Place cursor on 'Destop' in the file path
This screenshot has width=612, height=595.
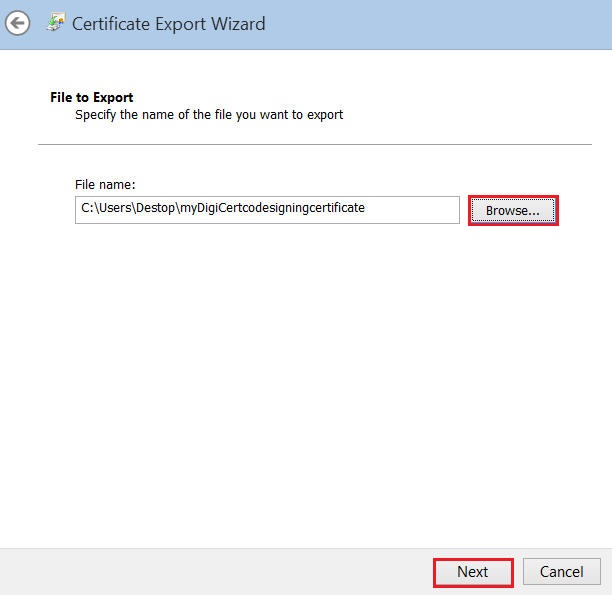pyautogui.click(x=154, y=209)
